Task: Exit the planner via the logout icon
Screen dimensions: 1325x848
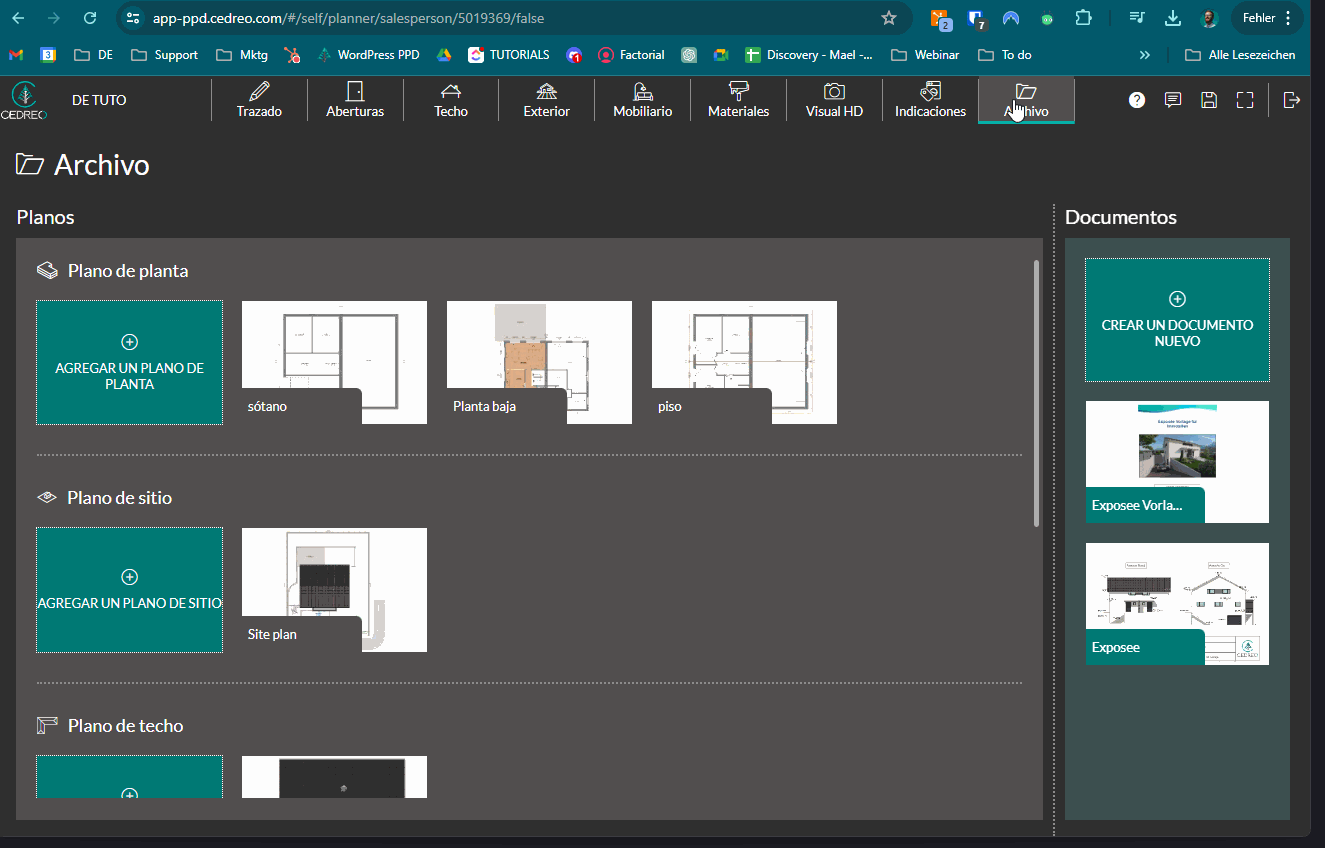Action: (x=1291, y=100)
